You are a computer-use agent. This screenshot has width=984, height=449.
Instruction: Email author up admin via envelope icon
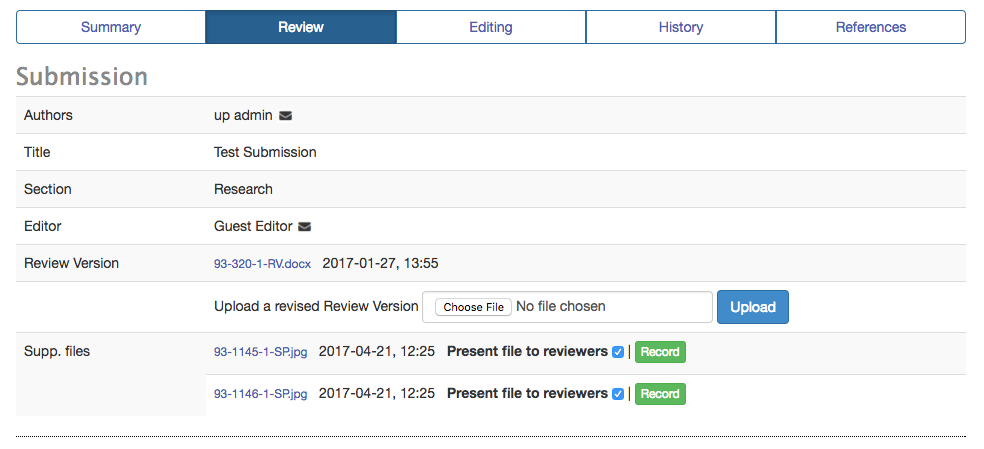click(x=286, y=116)
